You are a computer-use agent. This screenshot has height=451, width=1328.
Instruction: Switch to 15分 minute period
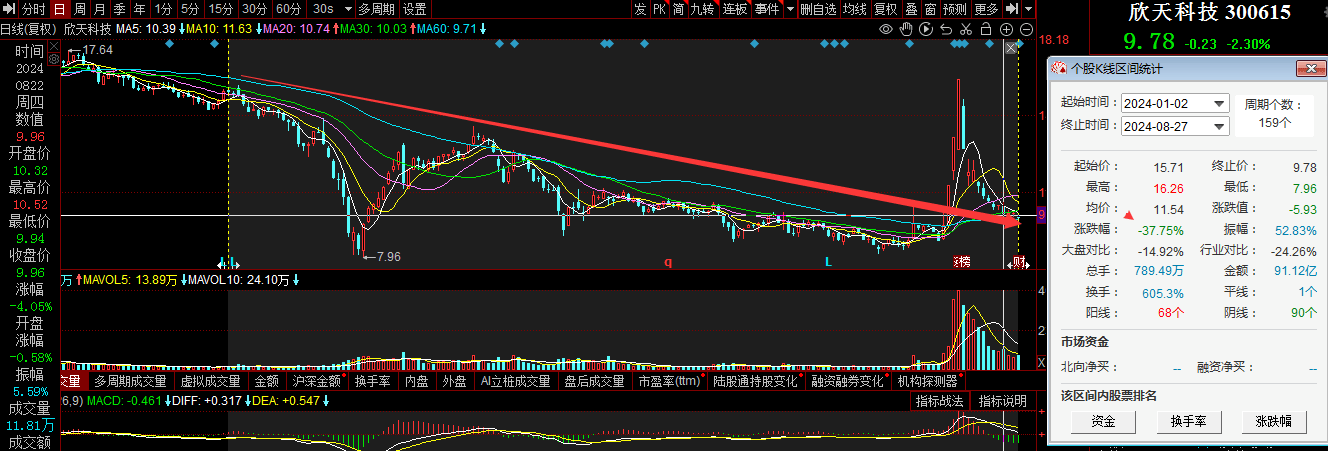[x=221, y=9]
